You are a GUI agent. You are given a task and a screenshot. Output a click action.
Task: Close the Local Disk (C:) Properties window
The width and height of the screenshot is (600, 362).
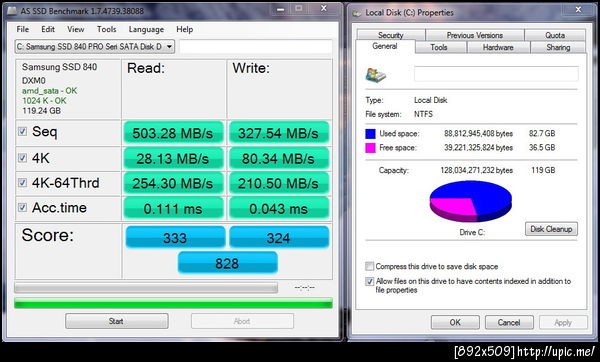coord(578,9)
